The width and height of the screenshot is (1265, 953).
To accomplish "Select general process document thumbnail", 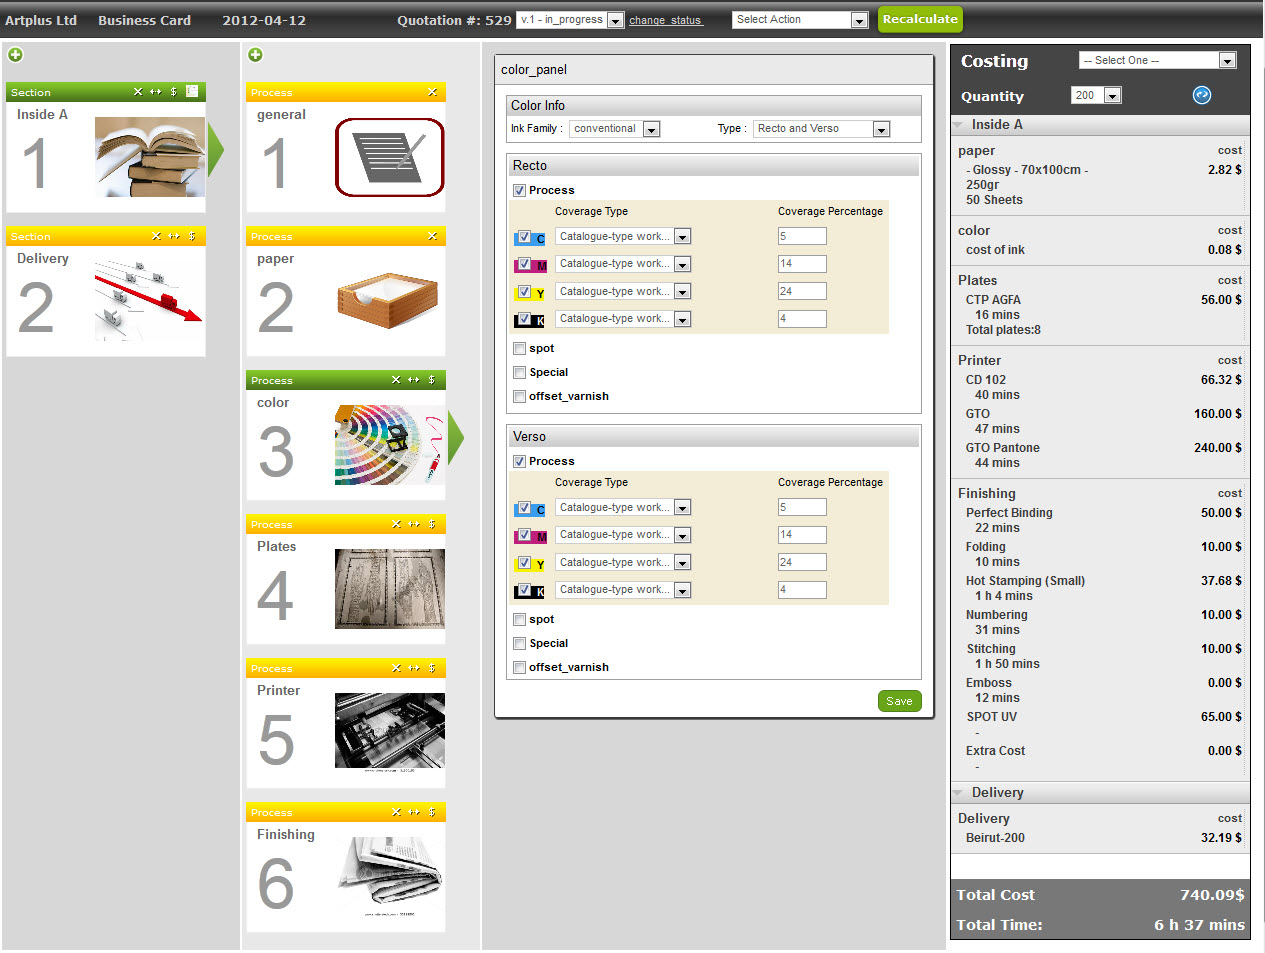I will point(390,157).
